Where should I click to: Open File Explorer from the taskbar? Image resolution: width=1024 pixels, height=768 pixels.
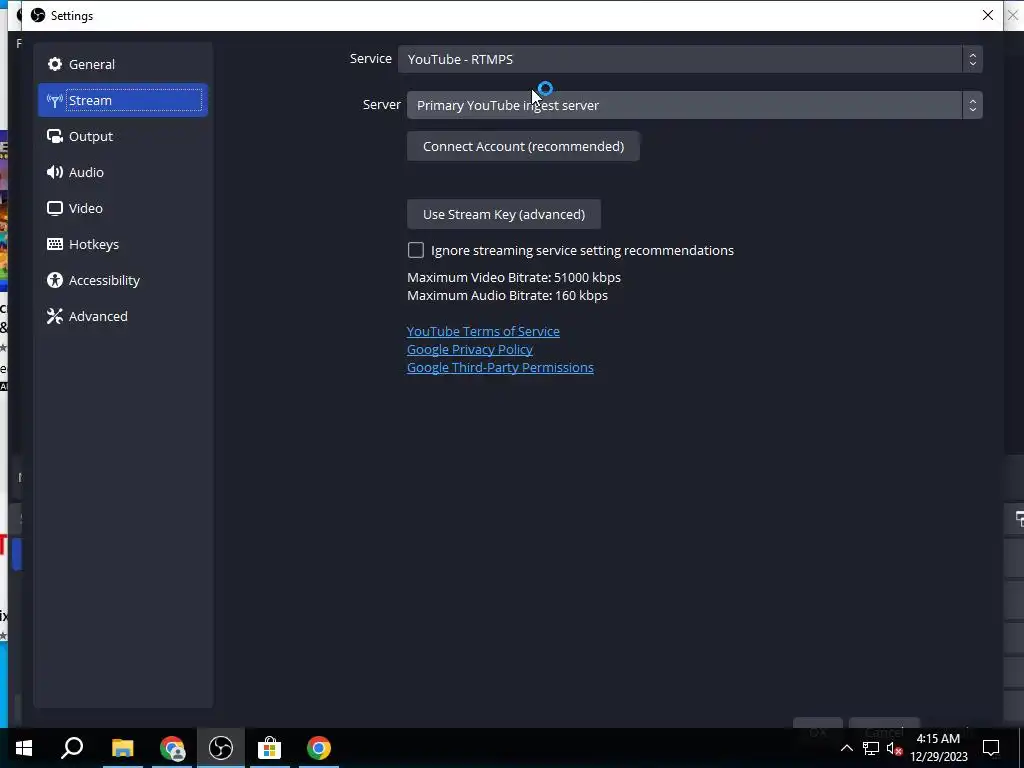tap(122, 747)
